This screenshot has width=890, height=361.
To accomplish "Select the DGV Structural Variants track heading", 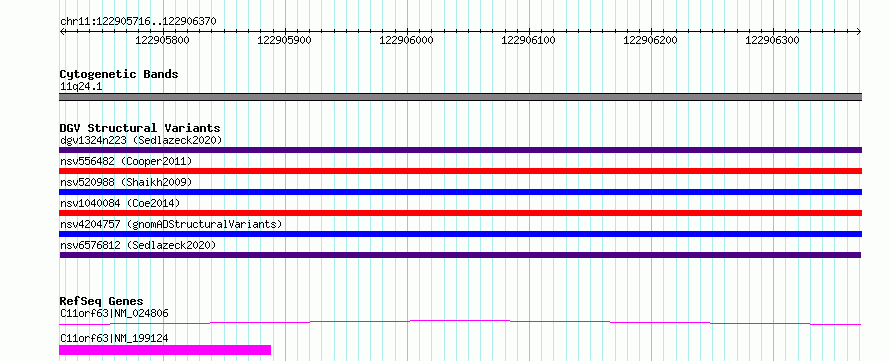I will tap(140, 128).
